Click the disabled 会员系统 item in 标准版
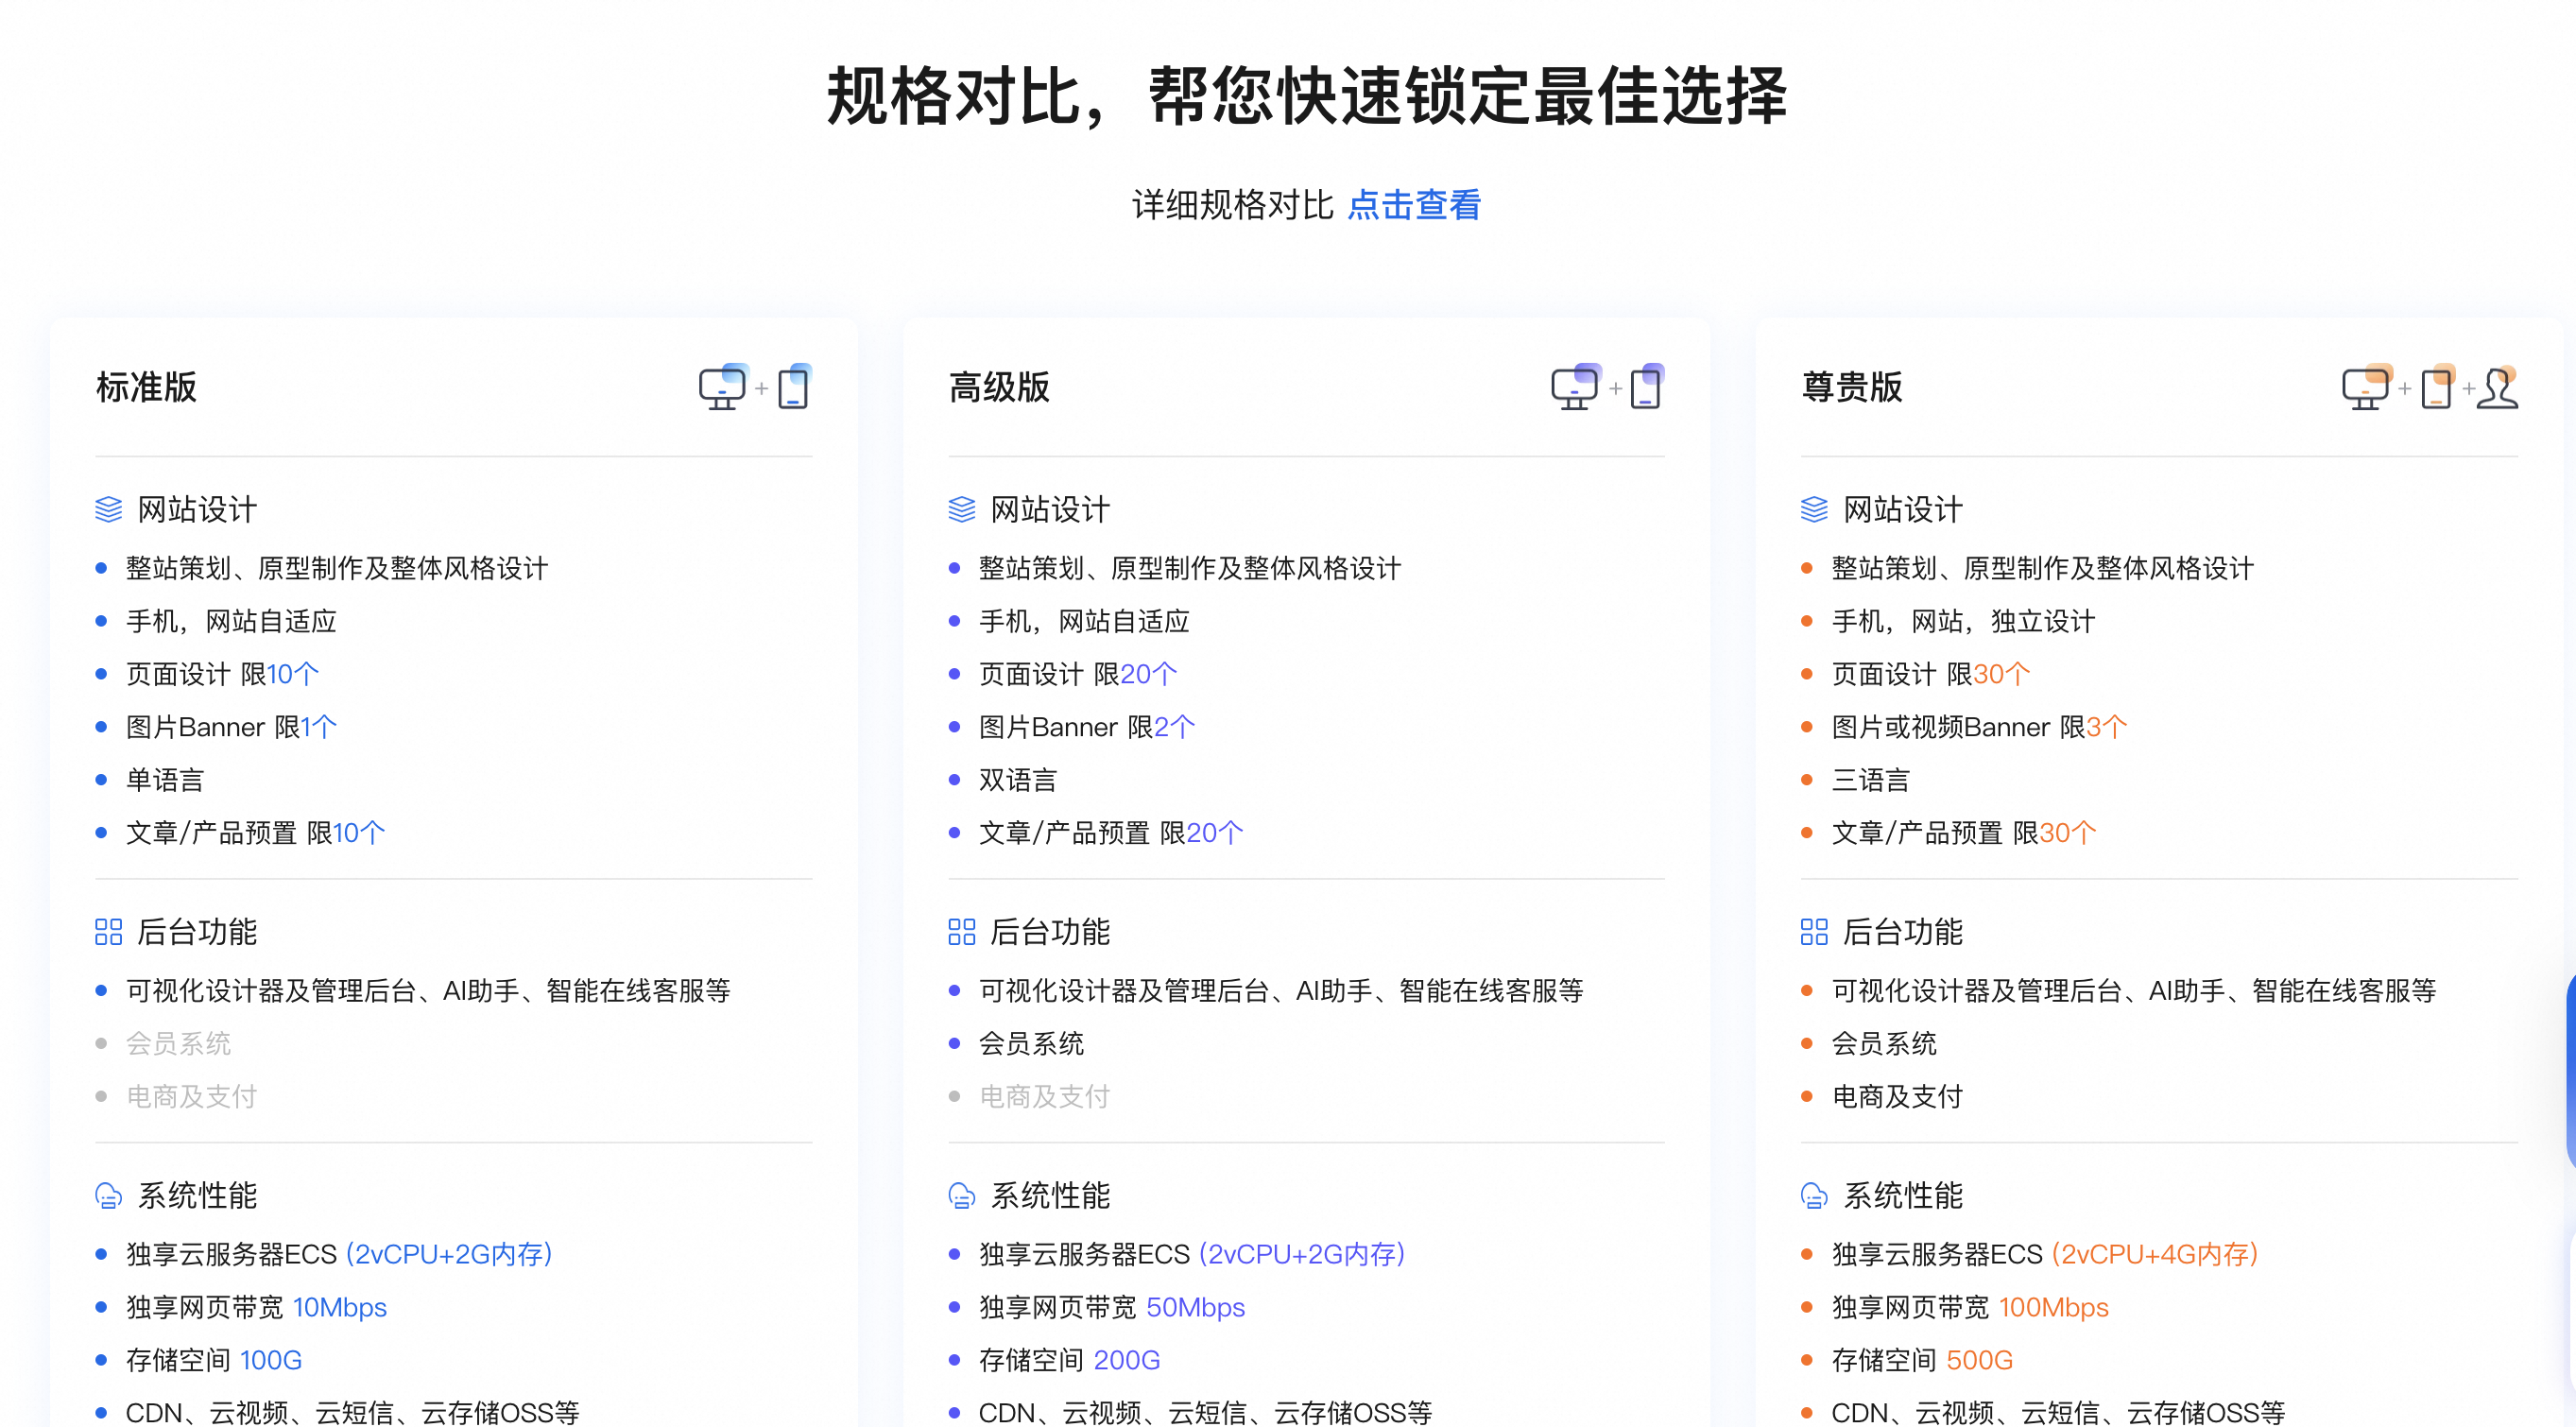 (x=178, y=1043)
